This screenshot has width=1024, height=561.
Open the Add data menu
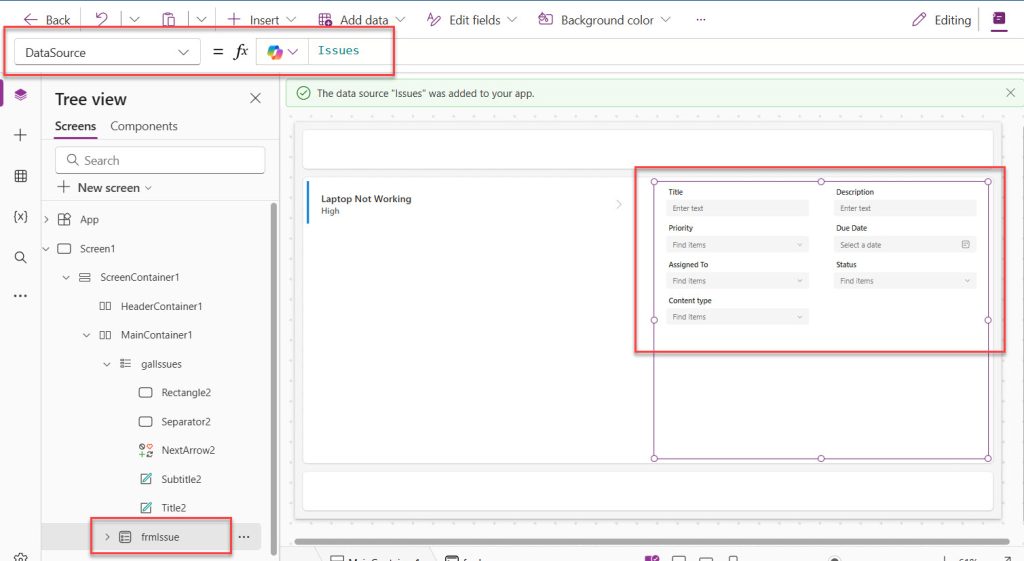pyautogui.click(x=361, y=20)
